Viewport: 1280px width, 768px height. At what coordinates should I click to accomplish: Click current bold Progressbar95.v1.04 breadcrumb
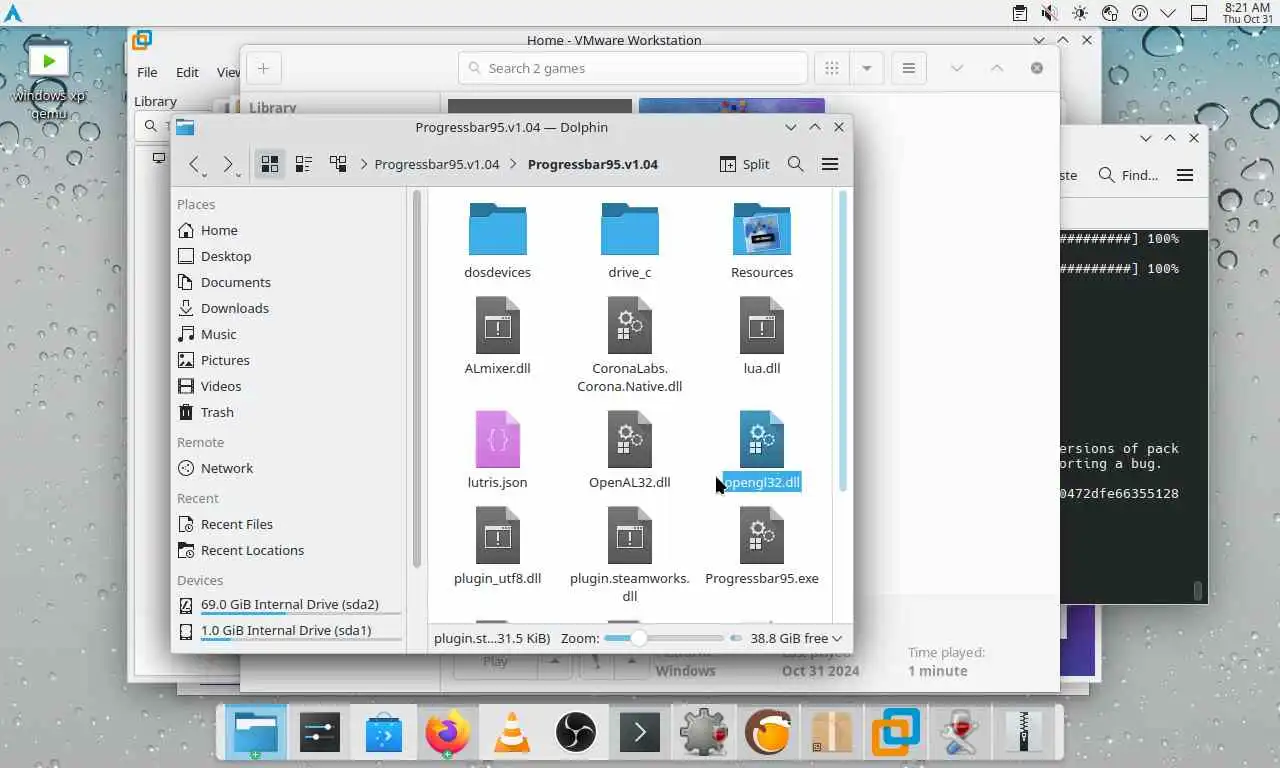[593, 164]
